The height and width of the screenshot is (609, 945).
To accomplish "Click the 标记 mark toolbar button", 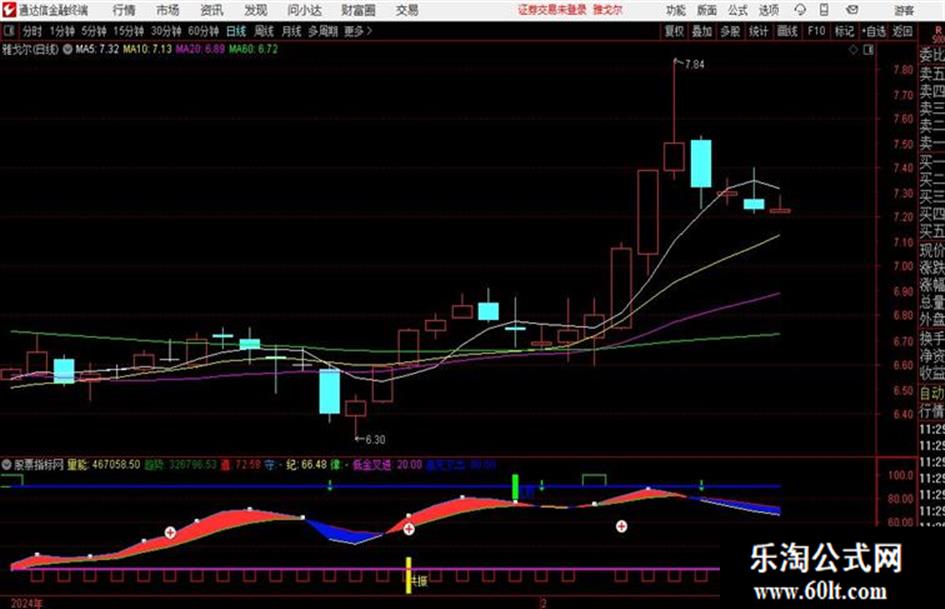I will coord(844,31).
